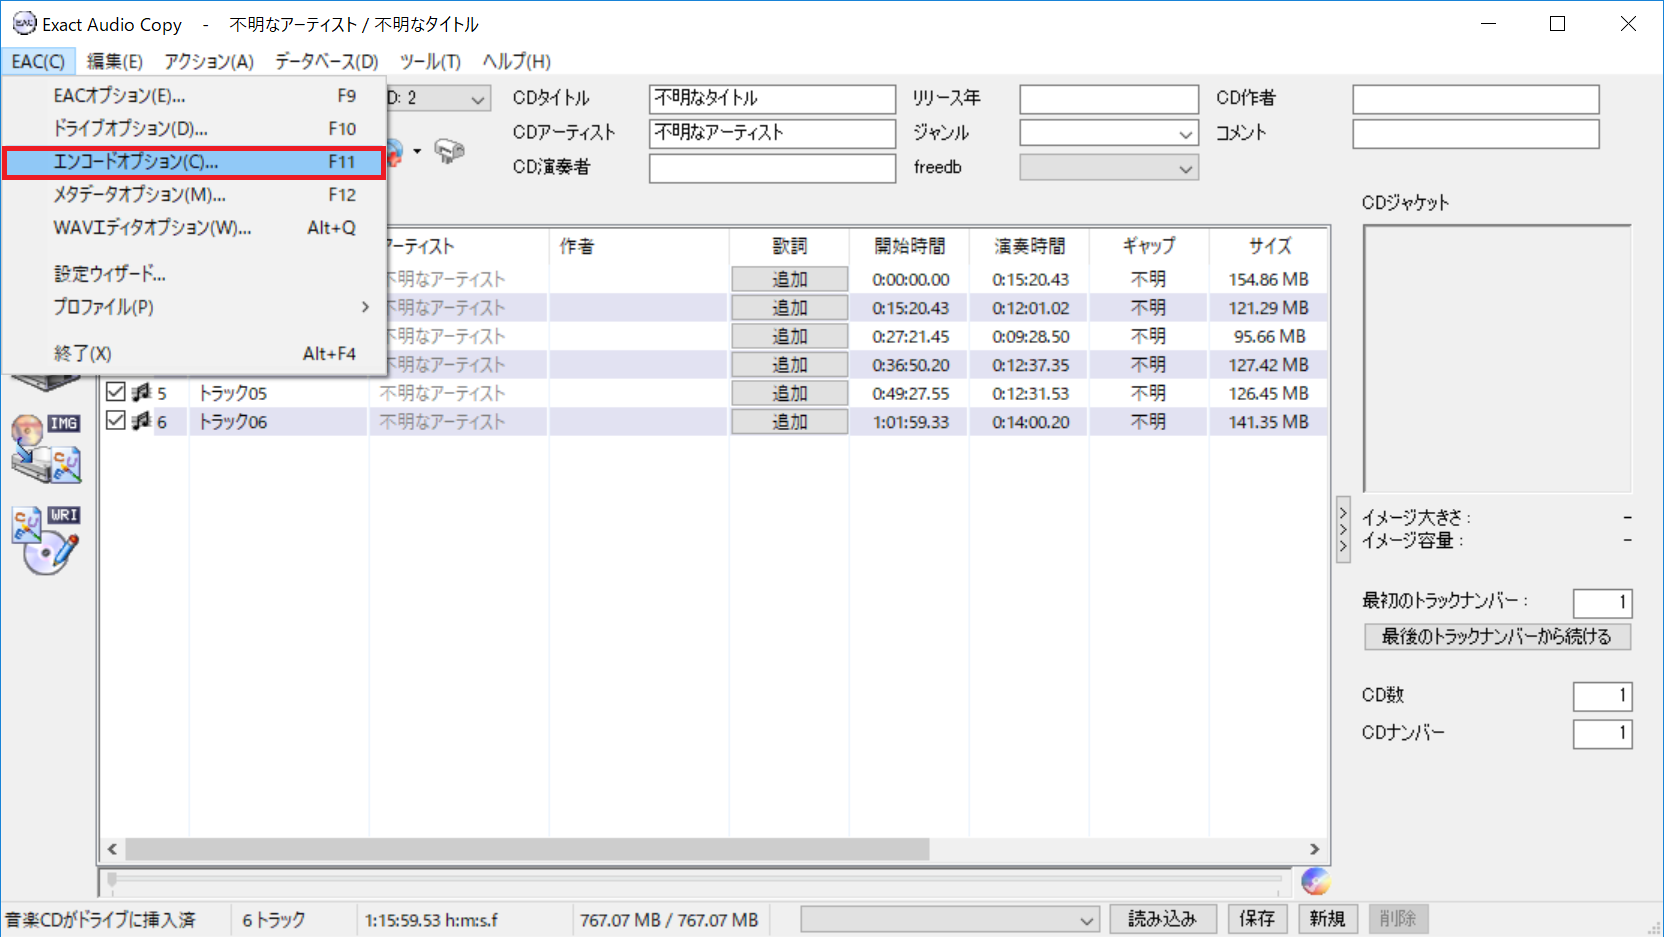
Task: Click the CD数 field
Action: click(x=1603, y=696)
